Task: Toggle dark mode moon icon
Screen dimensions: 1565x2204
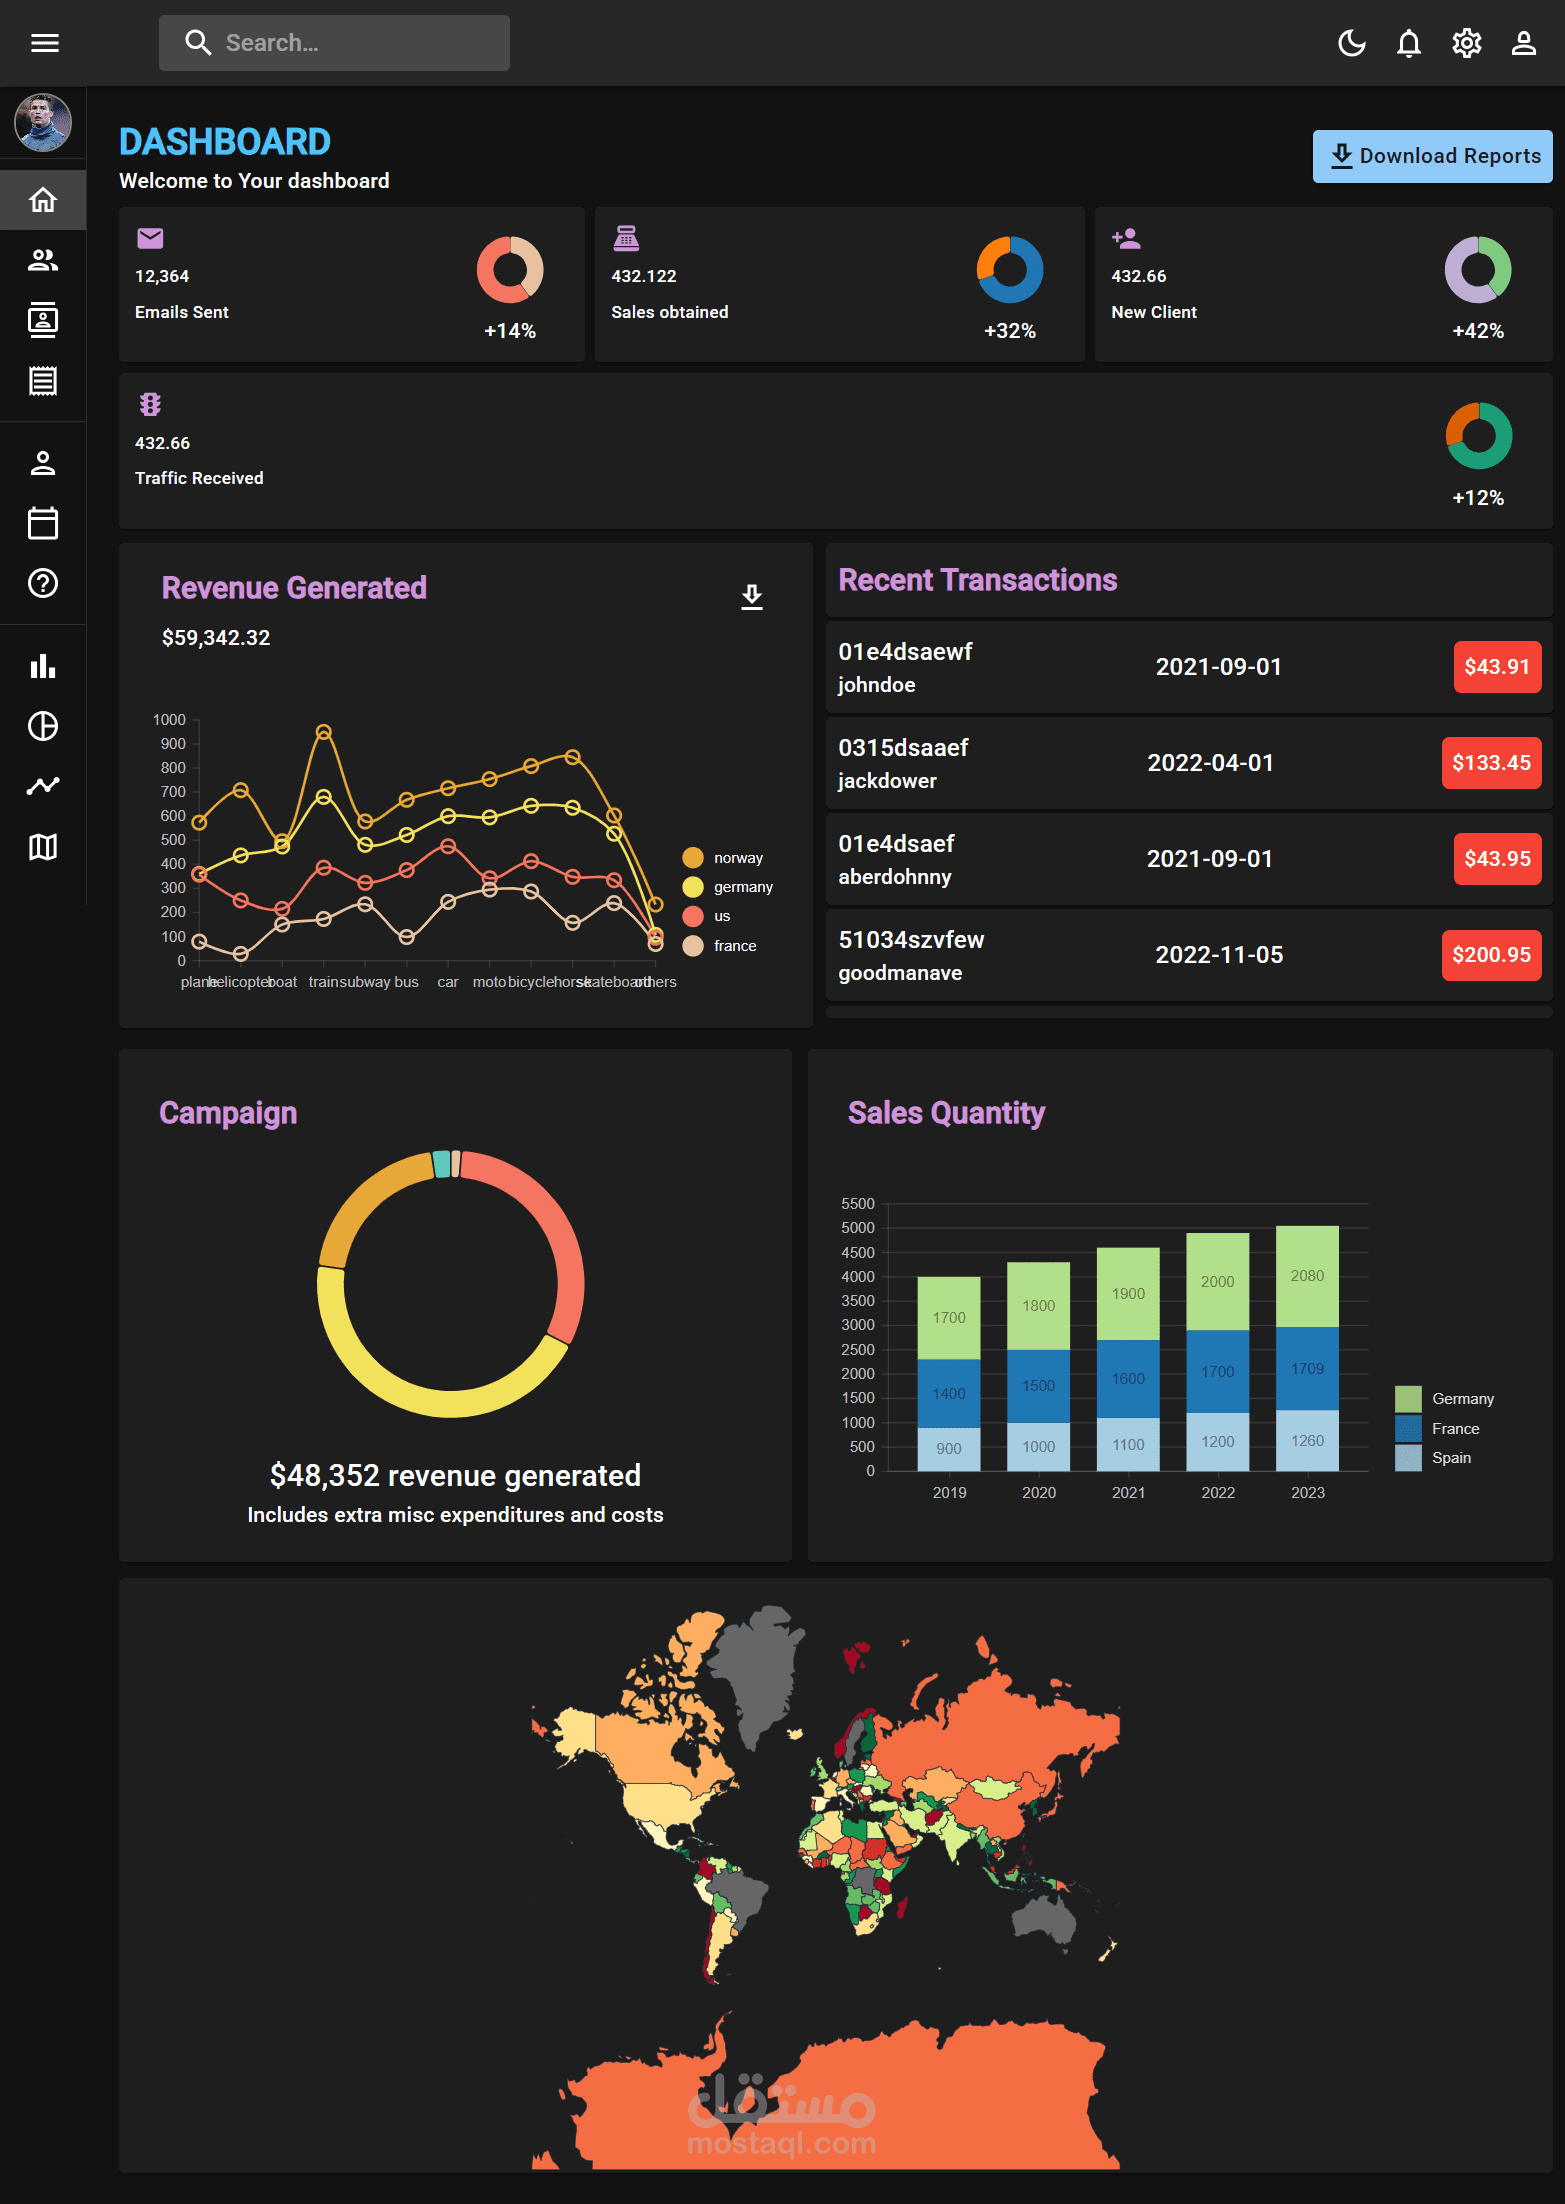Action: 1352,43
